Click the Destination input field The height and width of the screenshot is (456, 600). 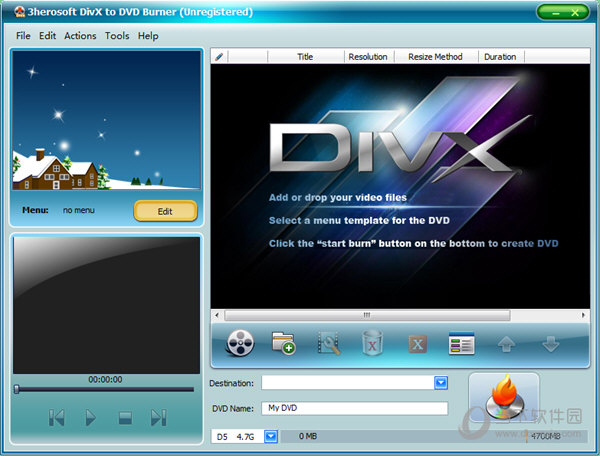(x=348, y=383)
